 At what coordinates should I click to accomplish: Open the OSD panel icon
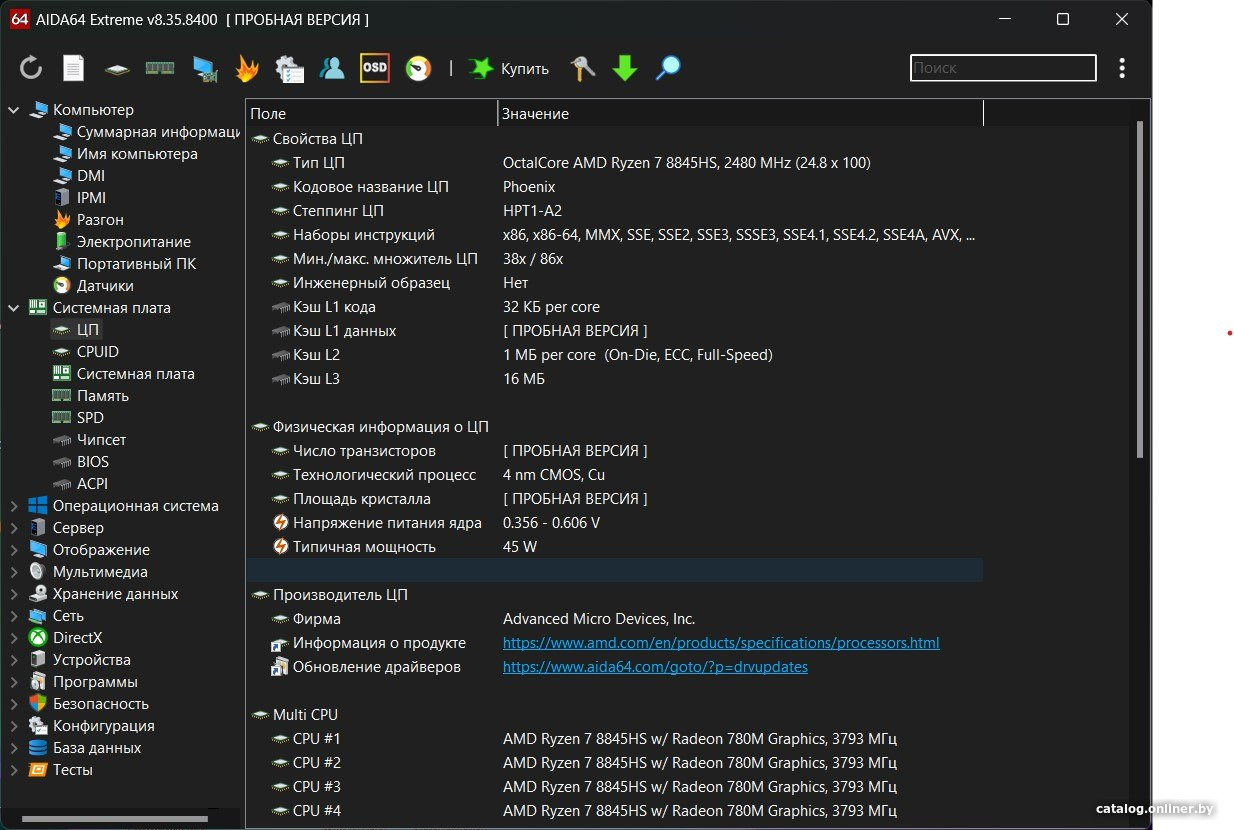pos(375,68)
